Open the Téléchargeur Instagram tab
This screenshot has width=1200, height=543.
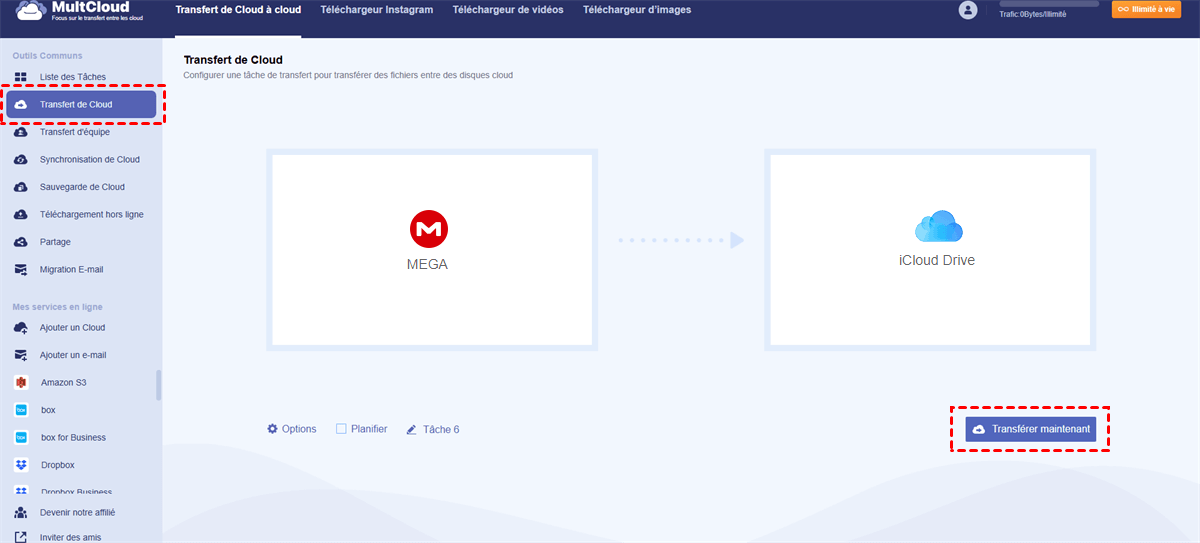point(376,10)
